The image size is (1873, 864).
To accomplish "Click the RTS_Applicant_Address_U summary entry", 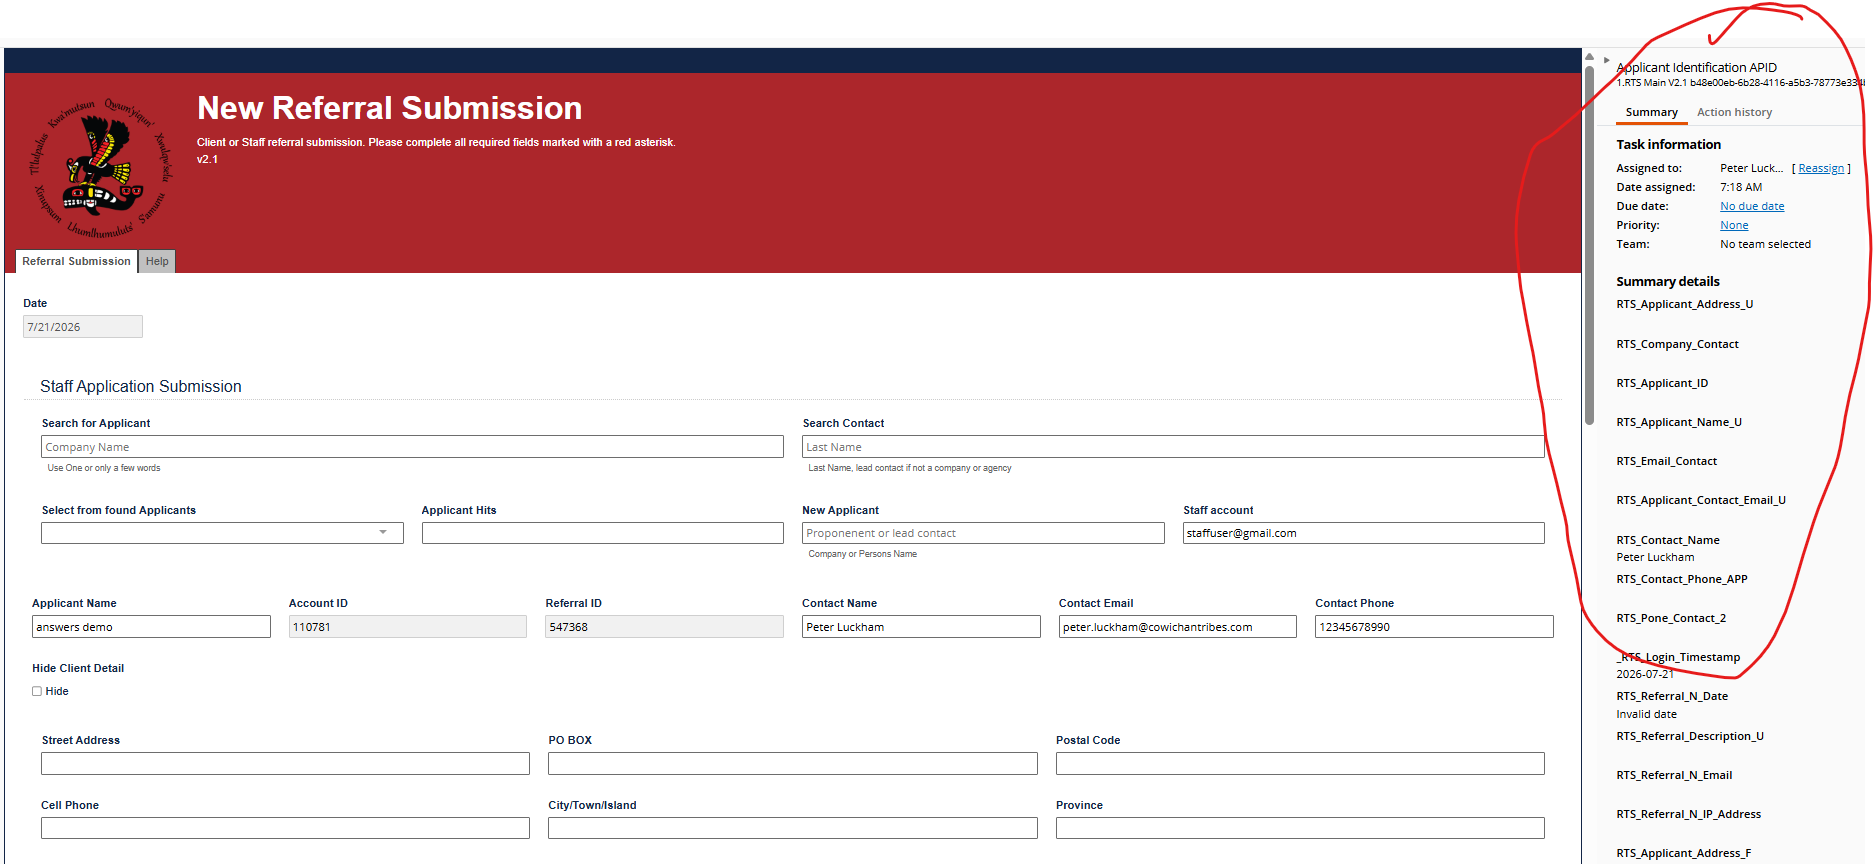I will click(1684, 305).
